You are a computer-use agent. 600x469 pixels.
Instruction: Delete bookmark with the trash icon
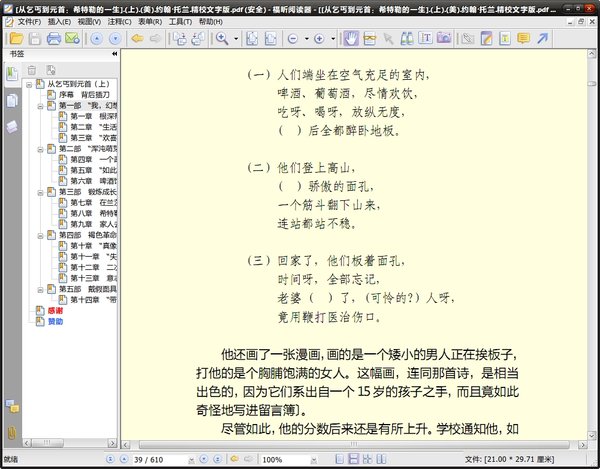pos(32,70)
